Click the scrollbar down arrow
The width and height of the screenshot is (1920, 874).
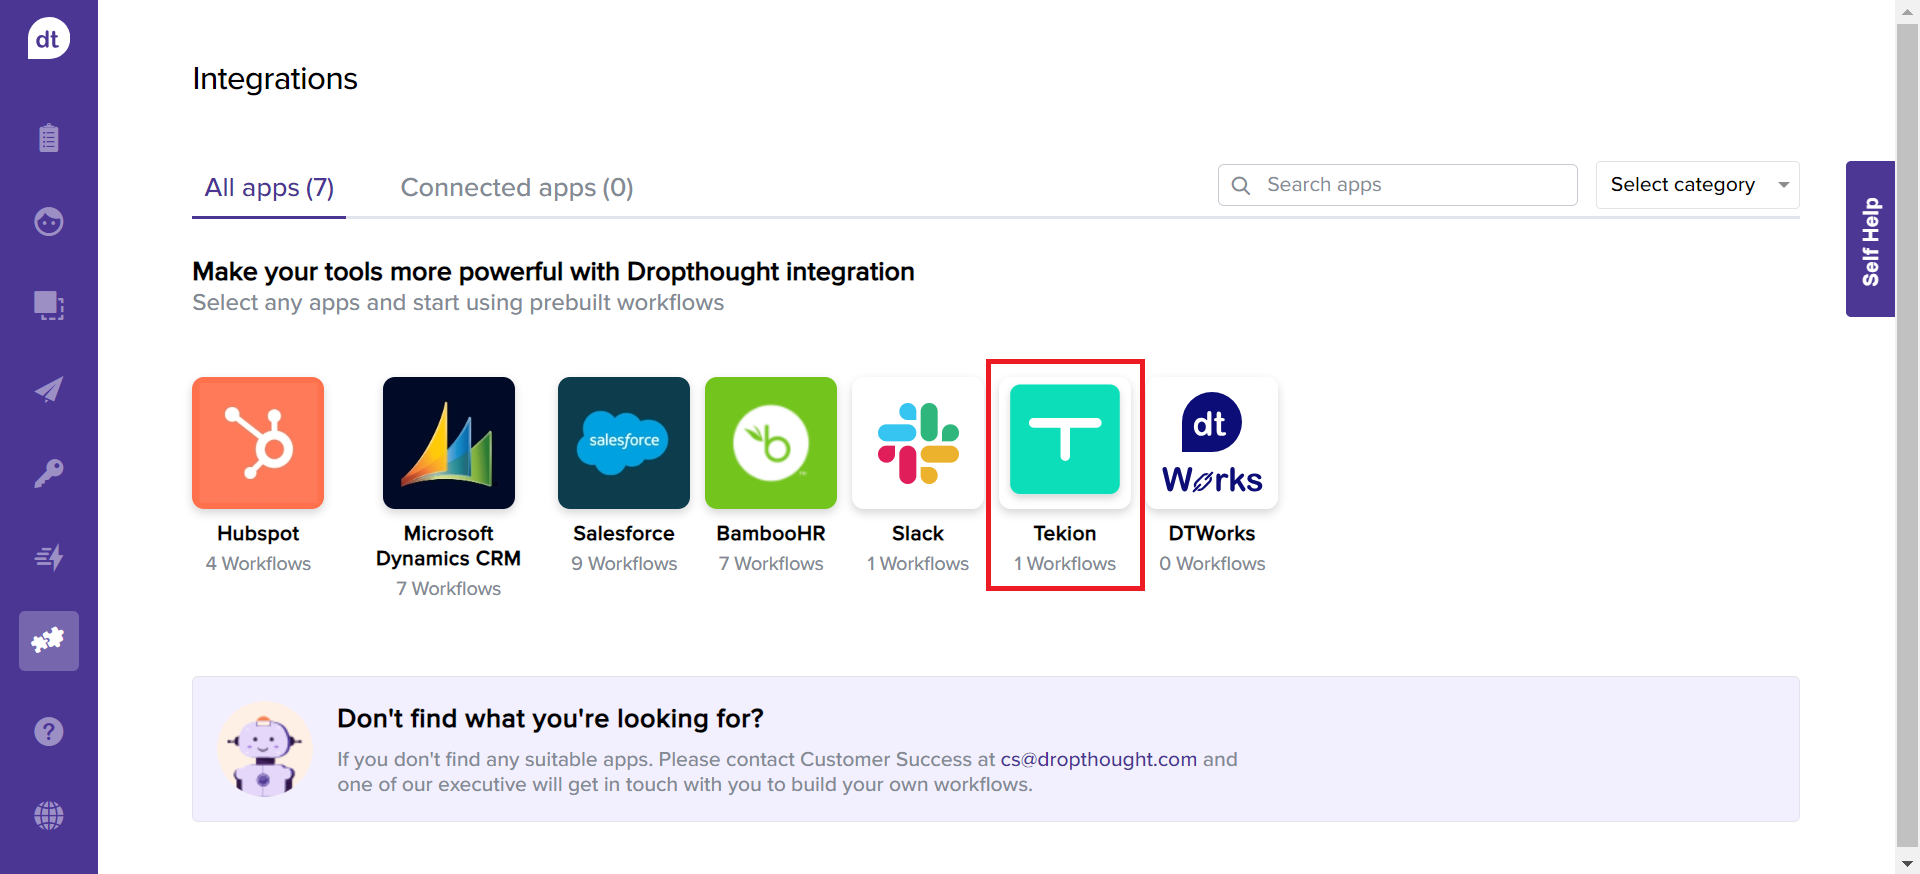click(1907, 863)
